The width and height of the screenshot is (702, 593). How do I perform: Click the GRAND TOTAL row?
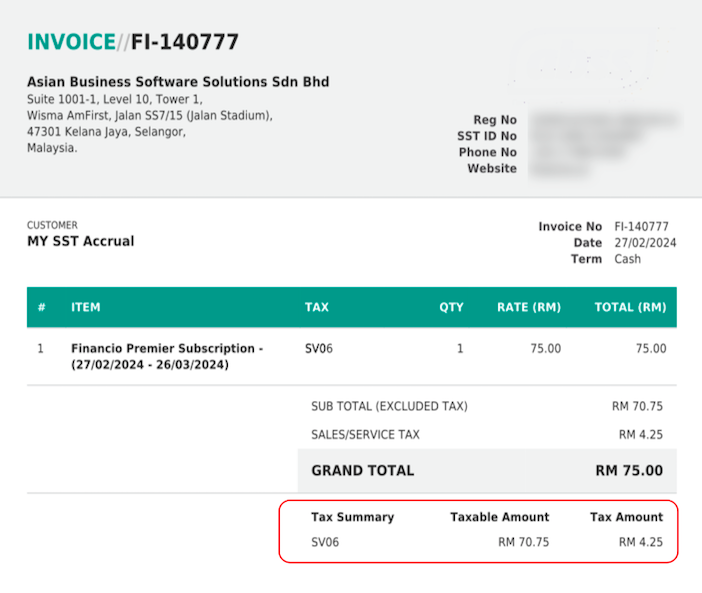(x=486, y=470)
